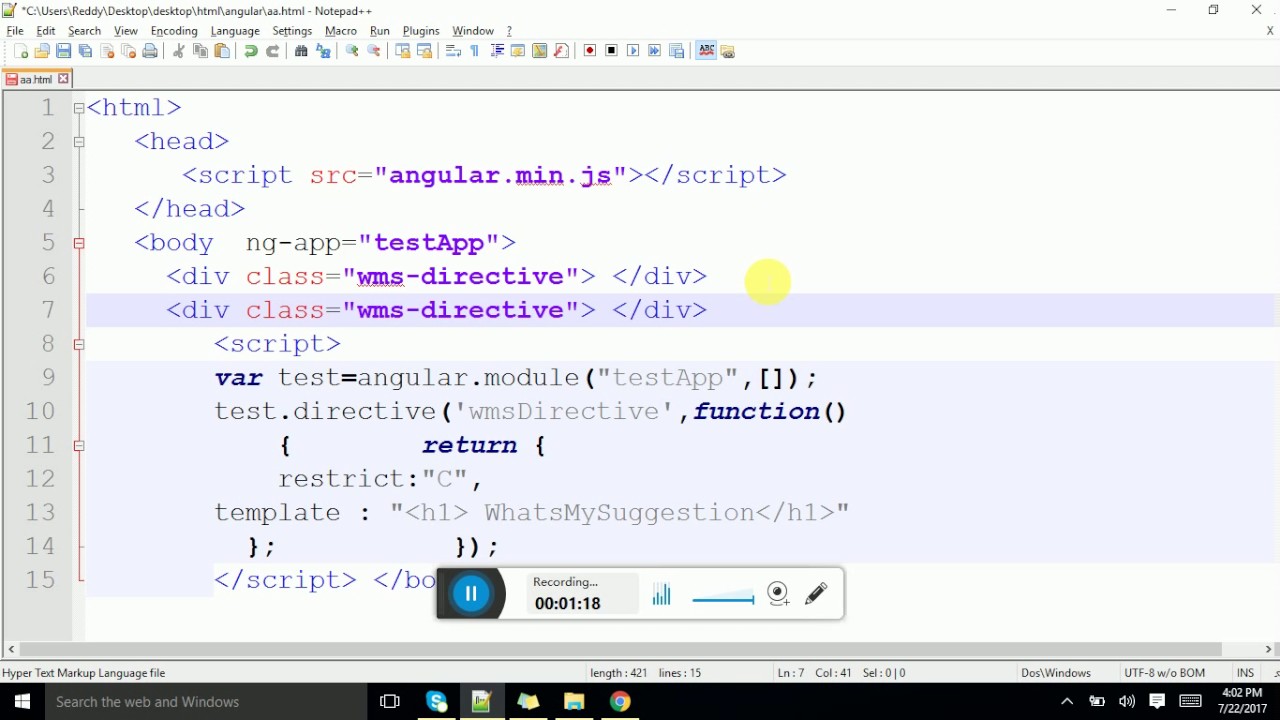Collapse the body fold marker on line 5
This screenshot has width=1280, height=720.
pyautogui.click(x=79, y=243)
